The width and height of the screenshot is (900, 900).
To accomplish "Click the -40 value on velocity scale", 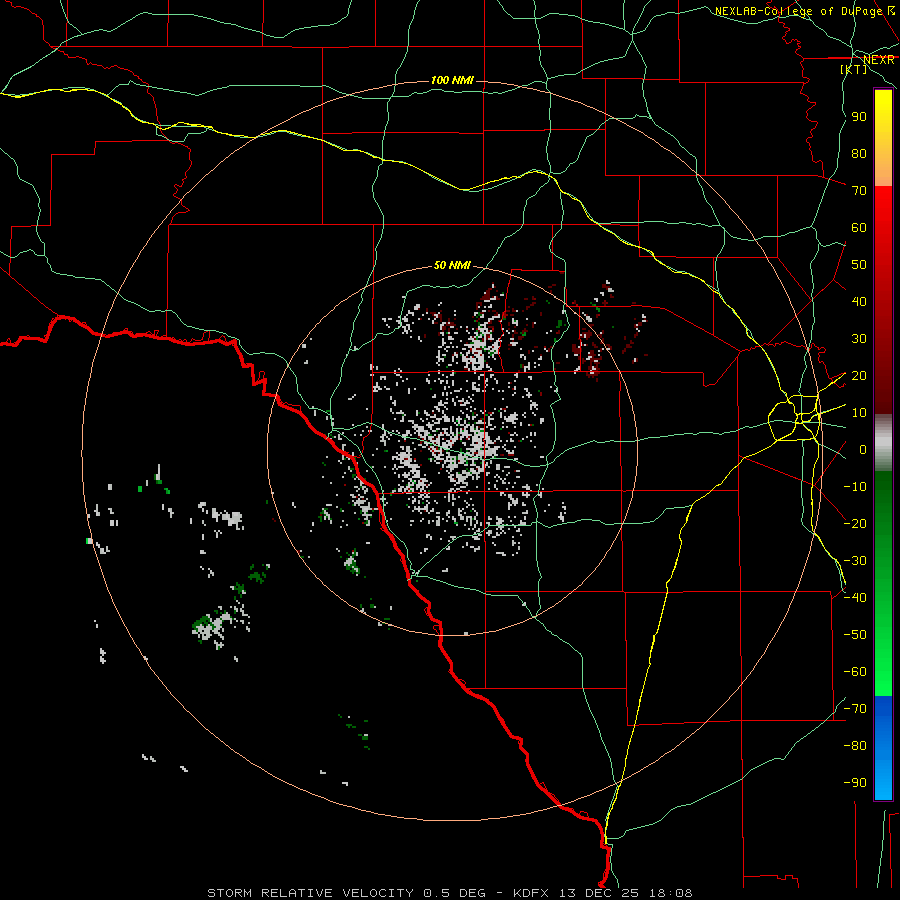I will pyautogui.click(x=855, y=598).
